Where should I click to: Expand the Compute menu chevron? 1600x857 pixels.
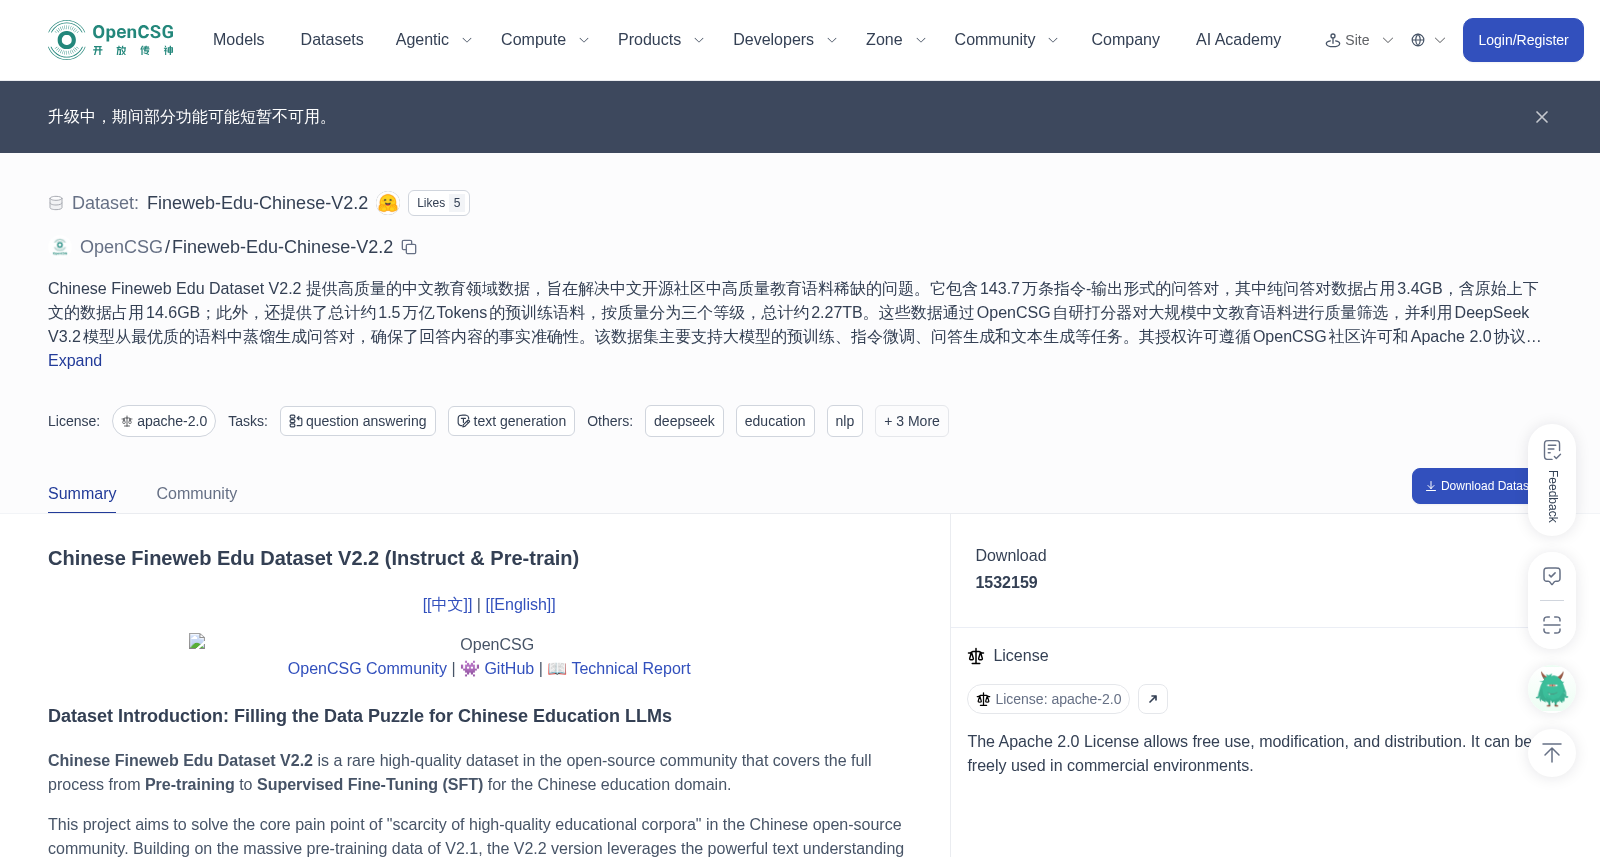[584, 40]
